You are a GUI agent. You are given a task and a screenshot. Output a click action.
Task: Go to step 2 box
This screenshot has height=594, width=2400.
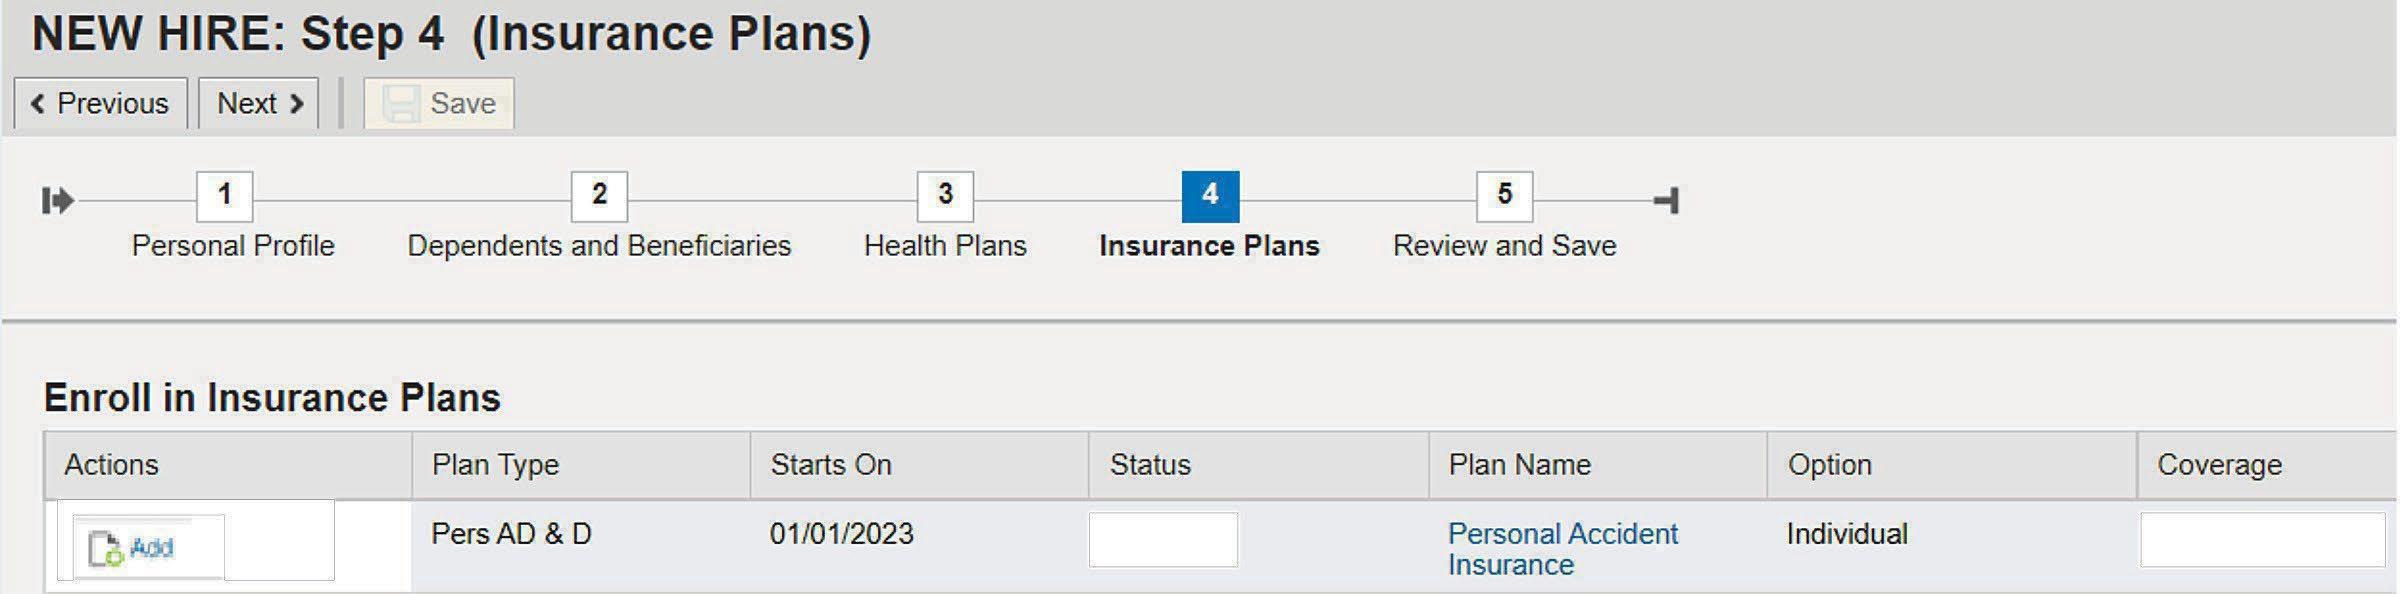point(599,196)
